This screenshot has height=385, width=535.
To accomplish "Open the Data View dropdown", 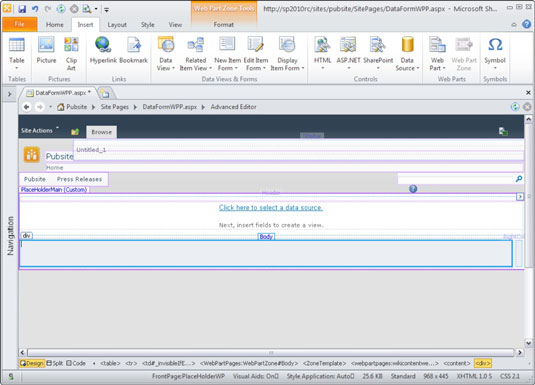I will tap(165, 54).
